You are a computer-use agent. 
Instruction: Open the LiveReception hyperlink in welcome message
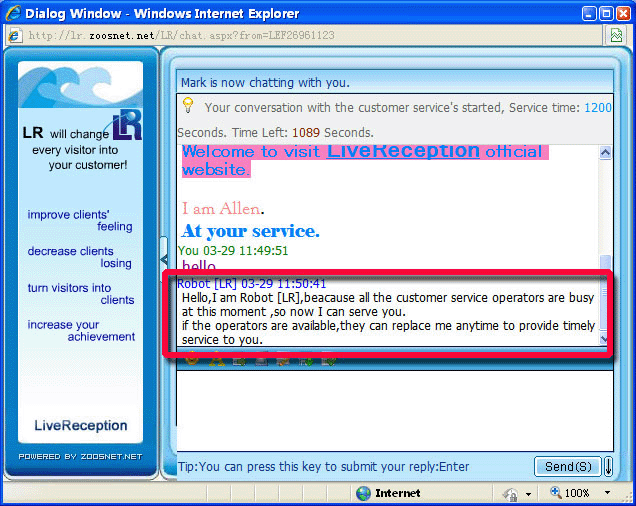(403, 151)
